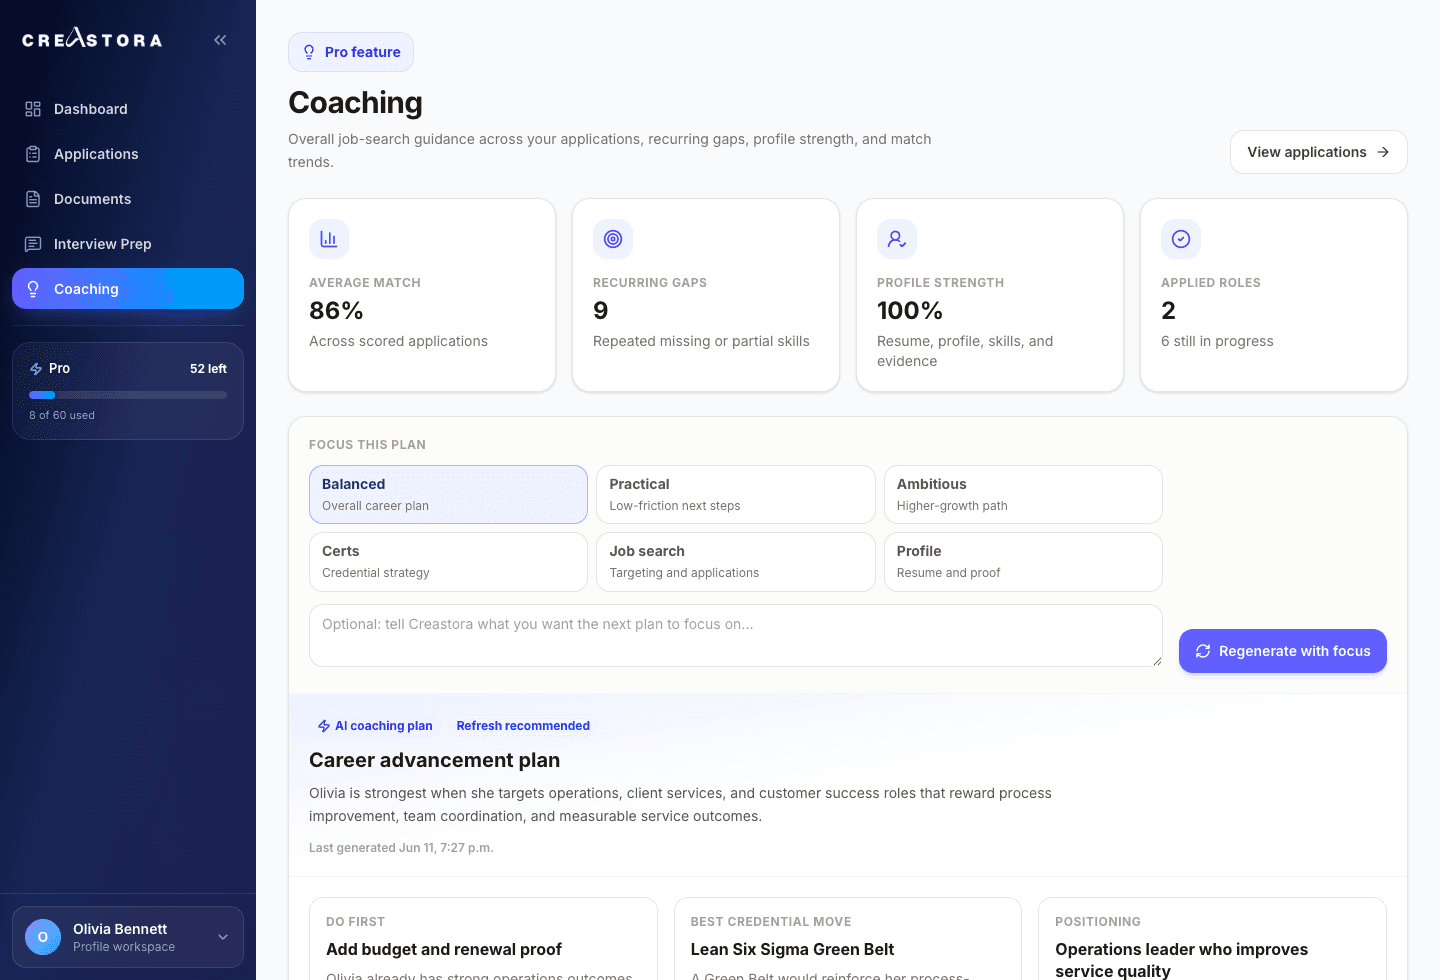Image resolution: width=1440 pixels, height=980 pixels.
Task: Click the Applications clipboard icon
Action: [x=33, y=154]
